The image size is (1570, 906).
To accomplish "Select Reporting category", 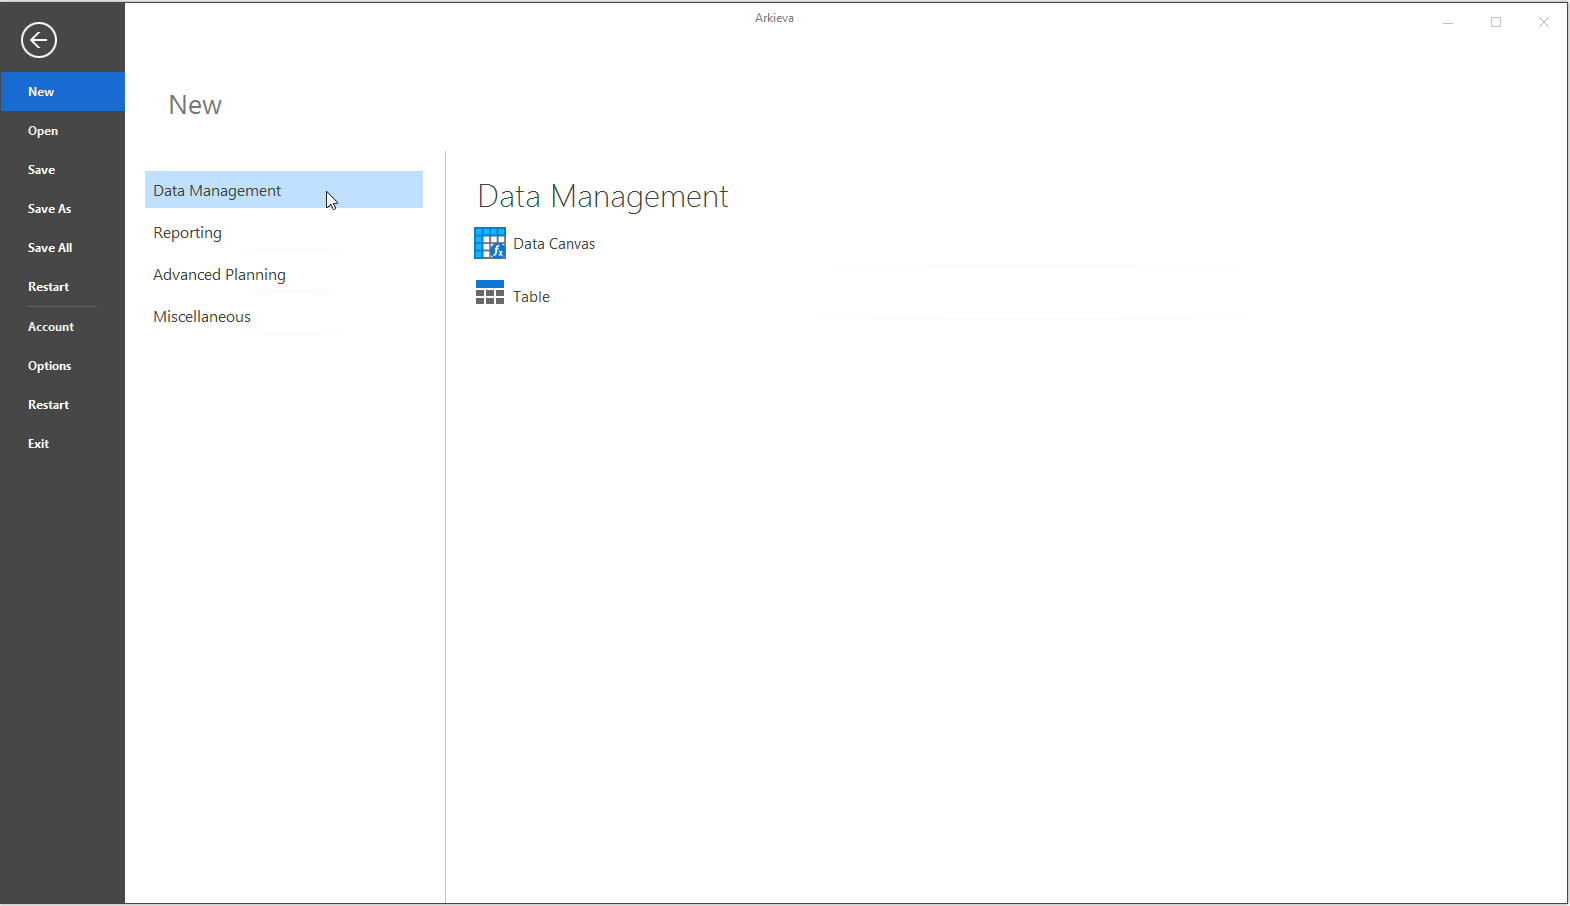I will [x=284, y=232].
